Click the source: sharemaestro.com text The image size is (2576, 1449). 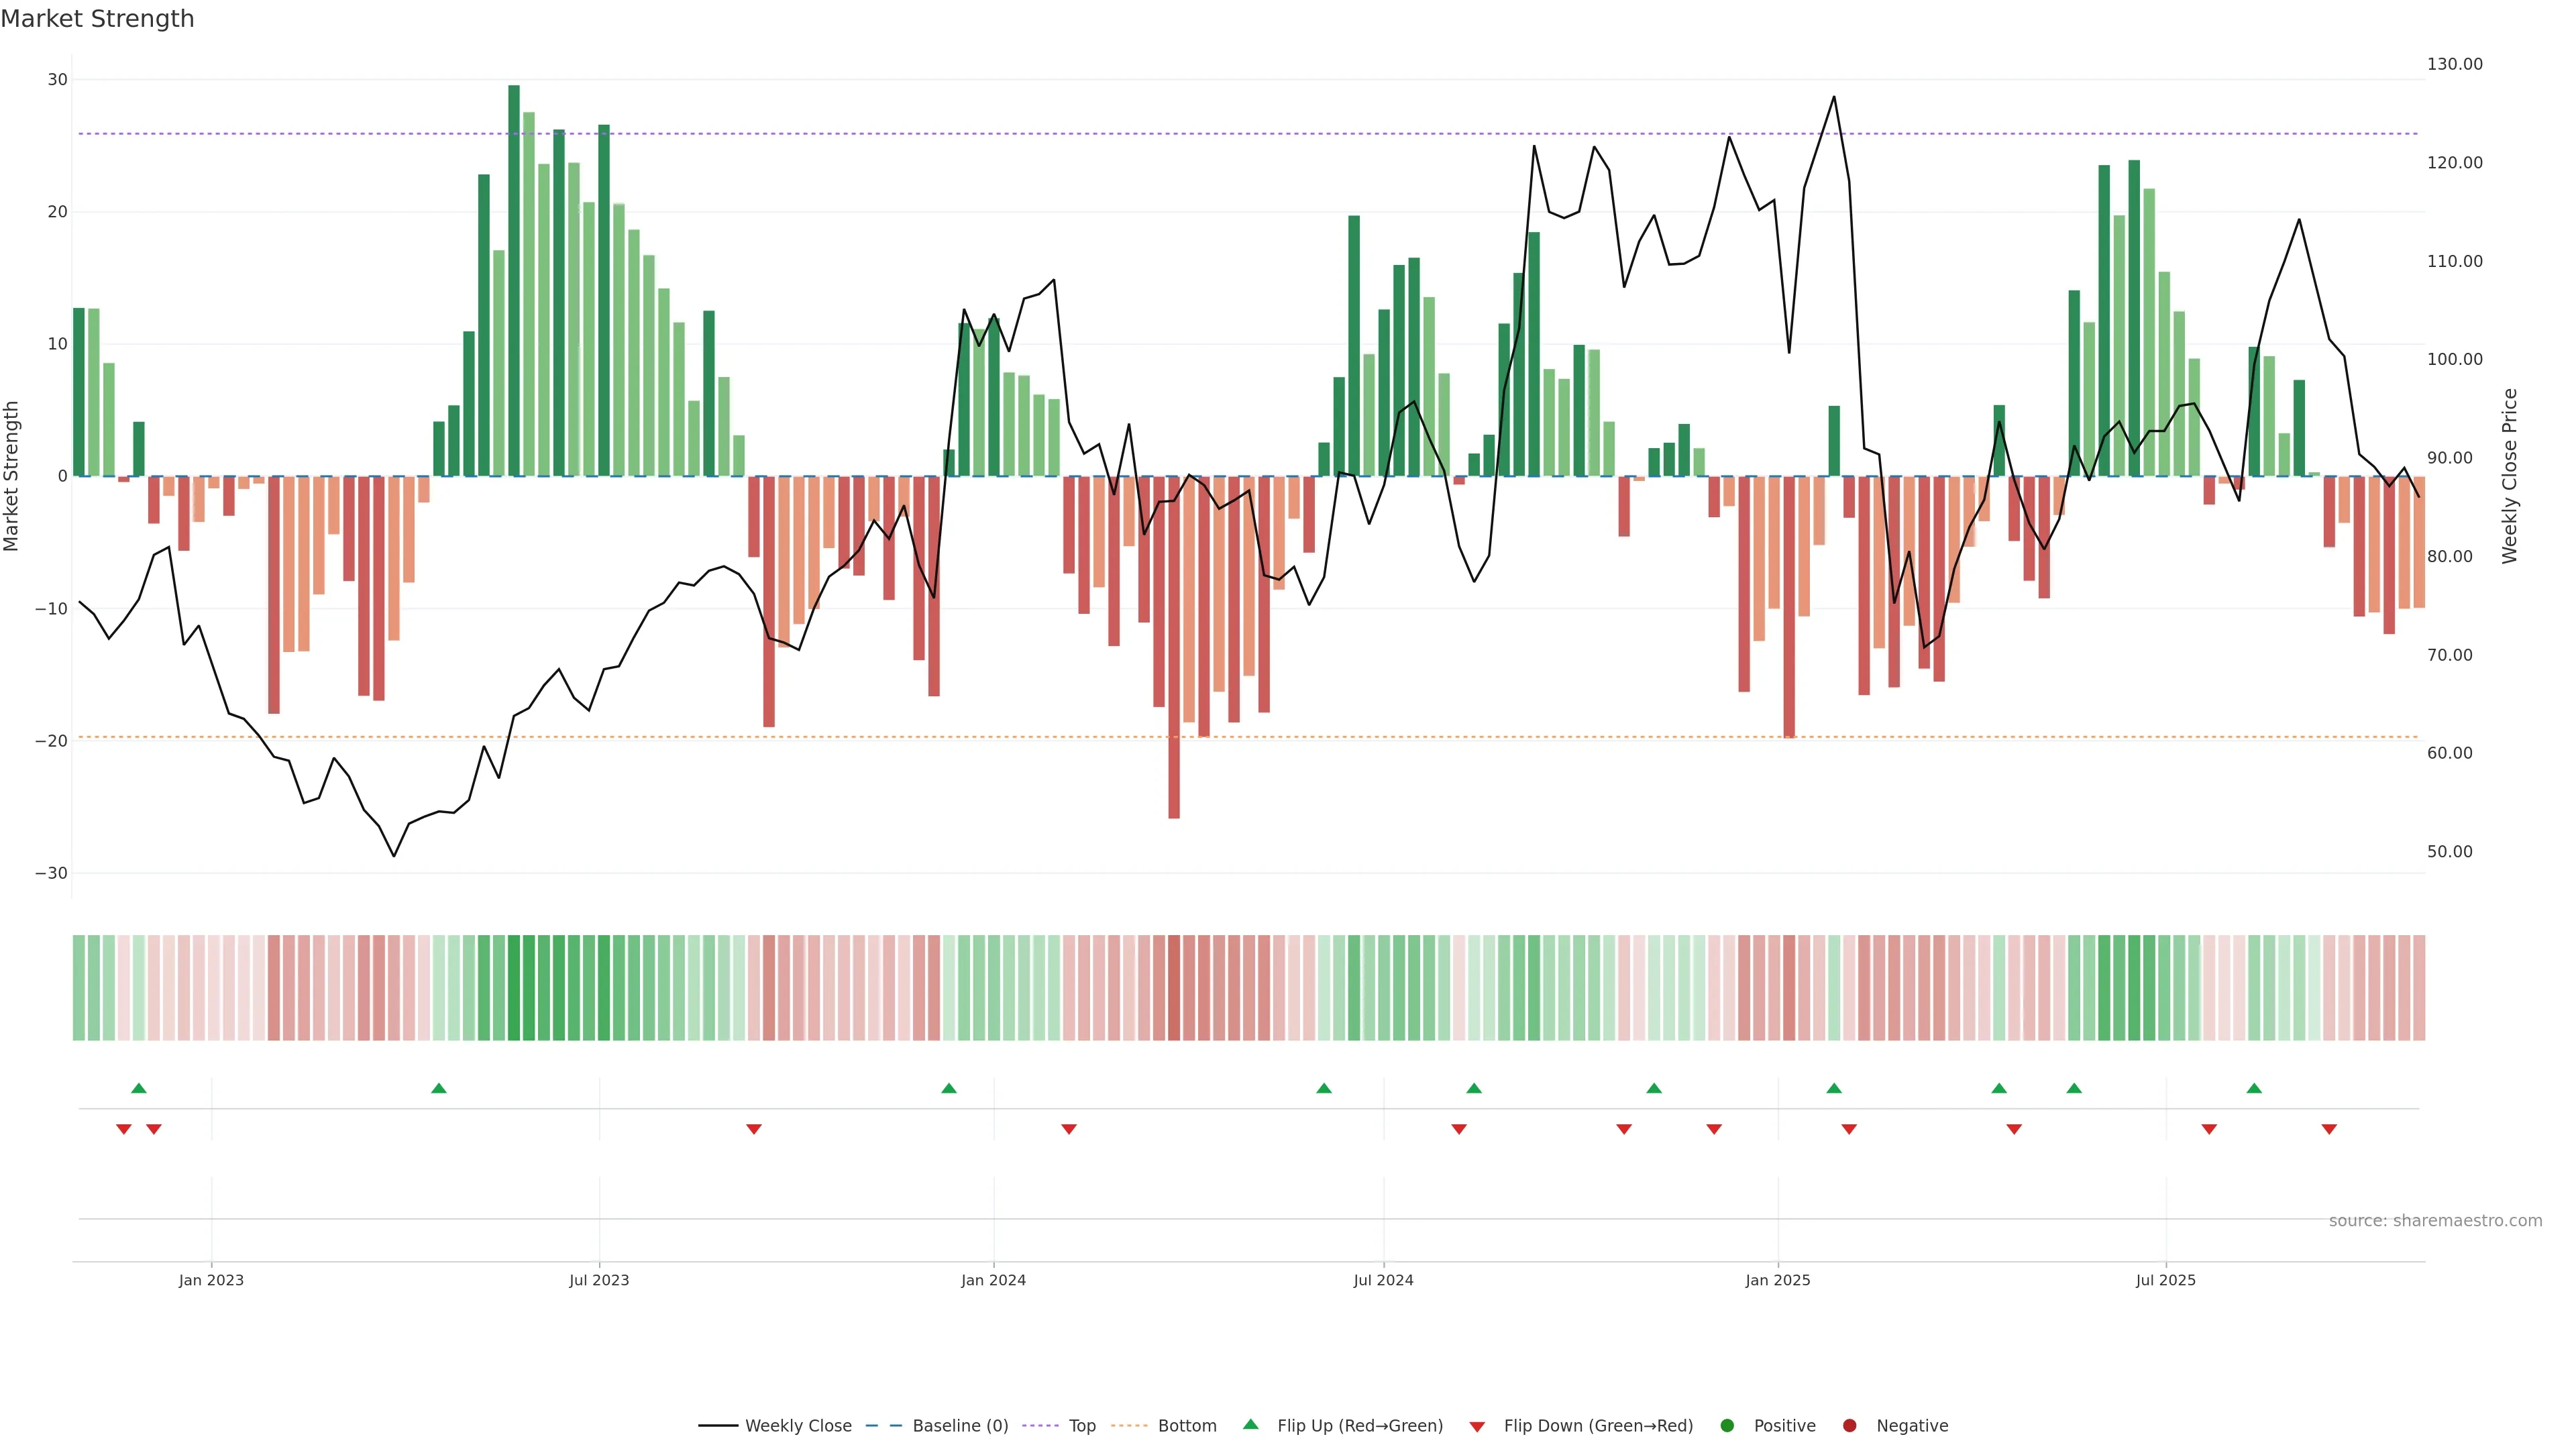2435,1220
